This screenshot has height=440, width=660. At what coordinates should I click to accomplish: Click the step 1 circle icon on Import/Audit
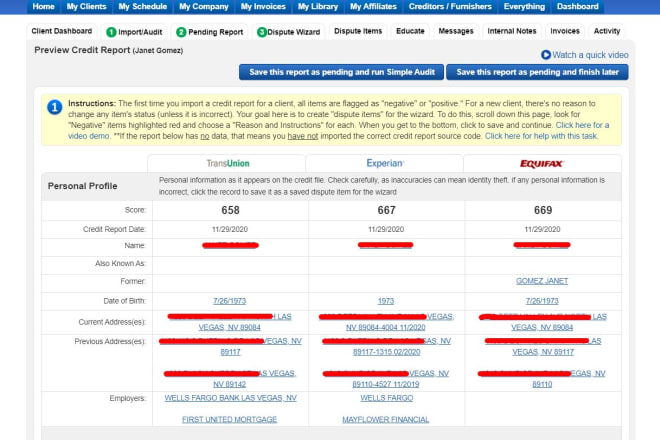111,32
